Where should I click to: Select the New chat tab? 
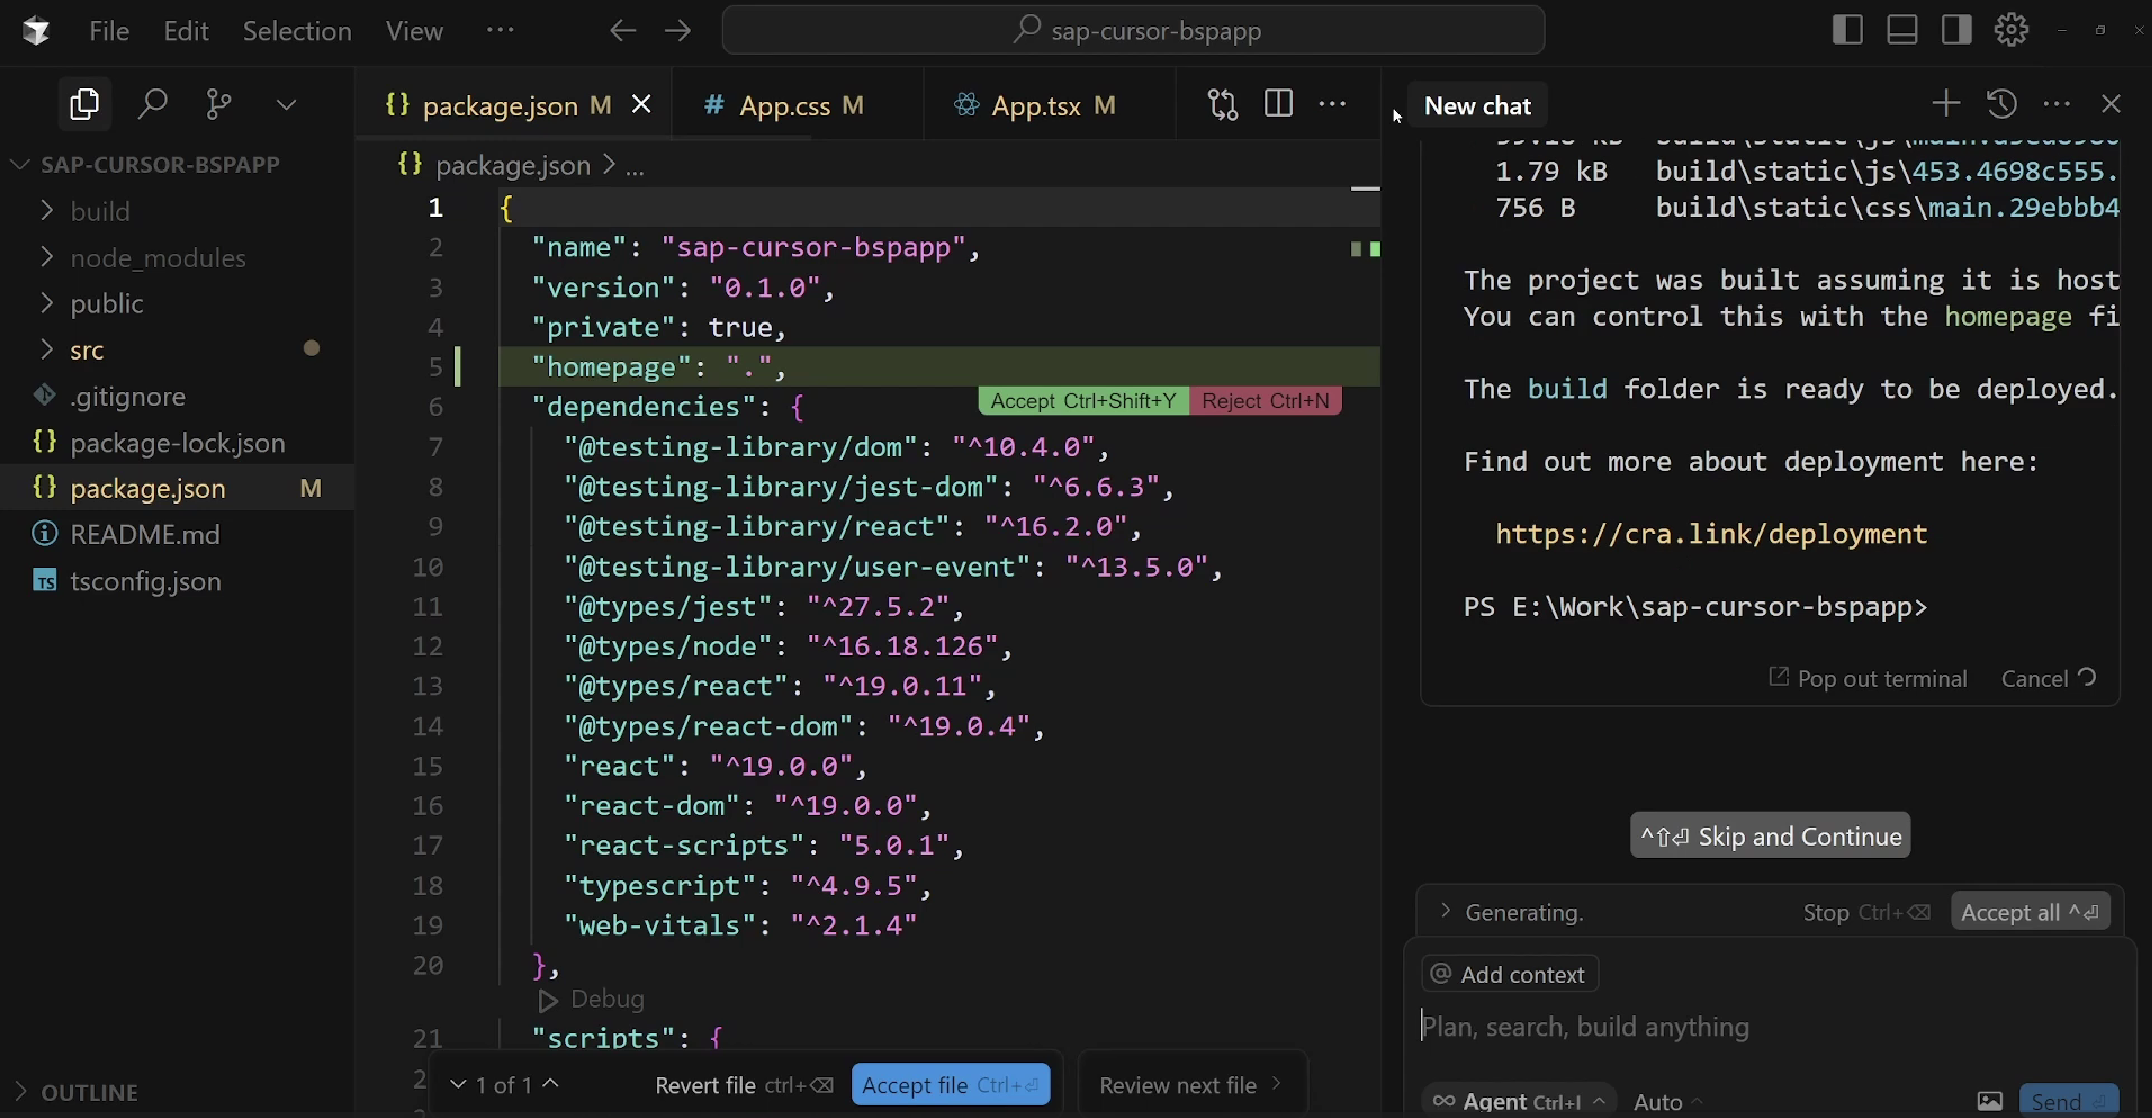pyautogui.click(x=1477, y=105)
